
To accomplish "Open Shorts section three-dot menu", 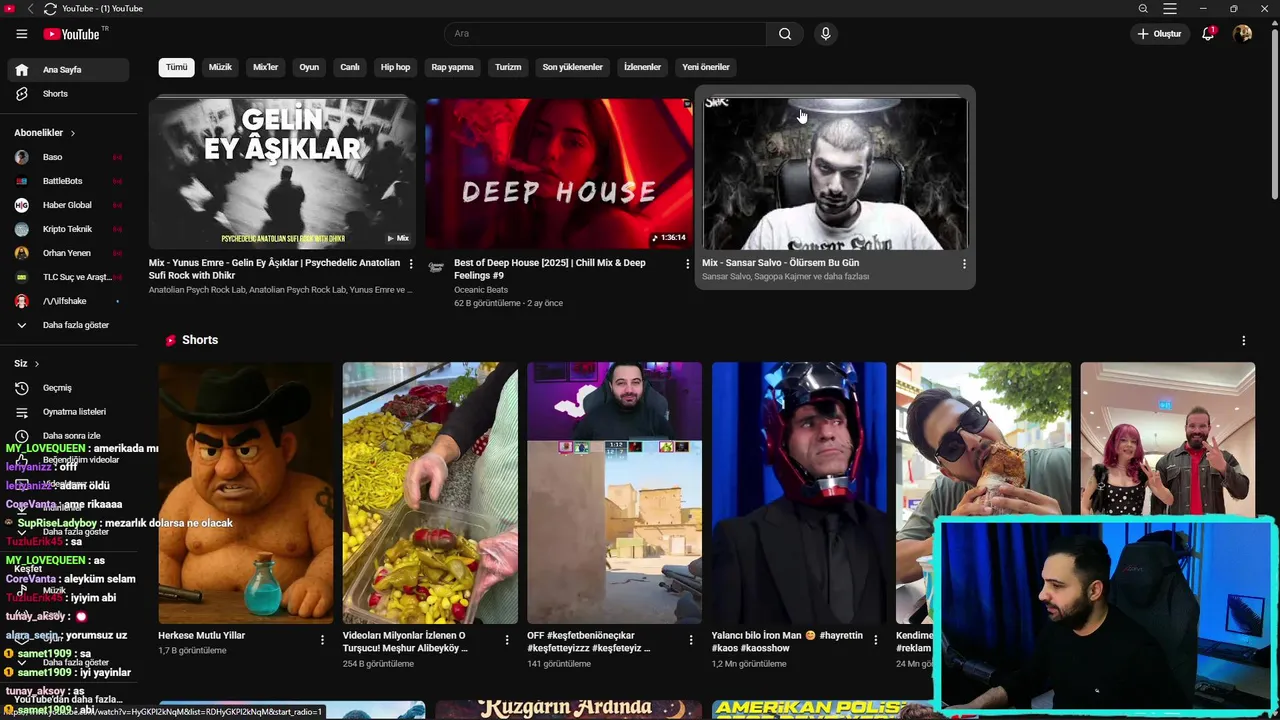I will [x=1243, y=341].
